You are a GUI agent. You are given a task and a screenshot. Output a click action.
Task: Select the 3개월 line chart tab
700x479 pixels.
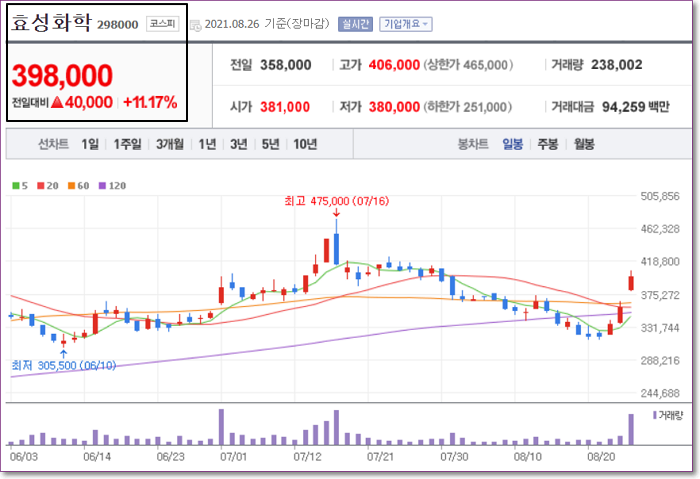click(170, 144)
